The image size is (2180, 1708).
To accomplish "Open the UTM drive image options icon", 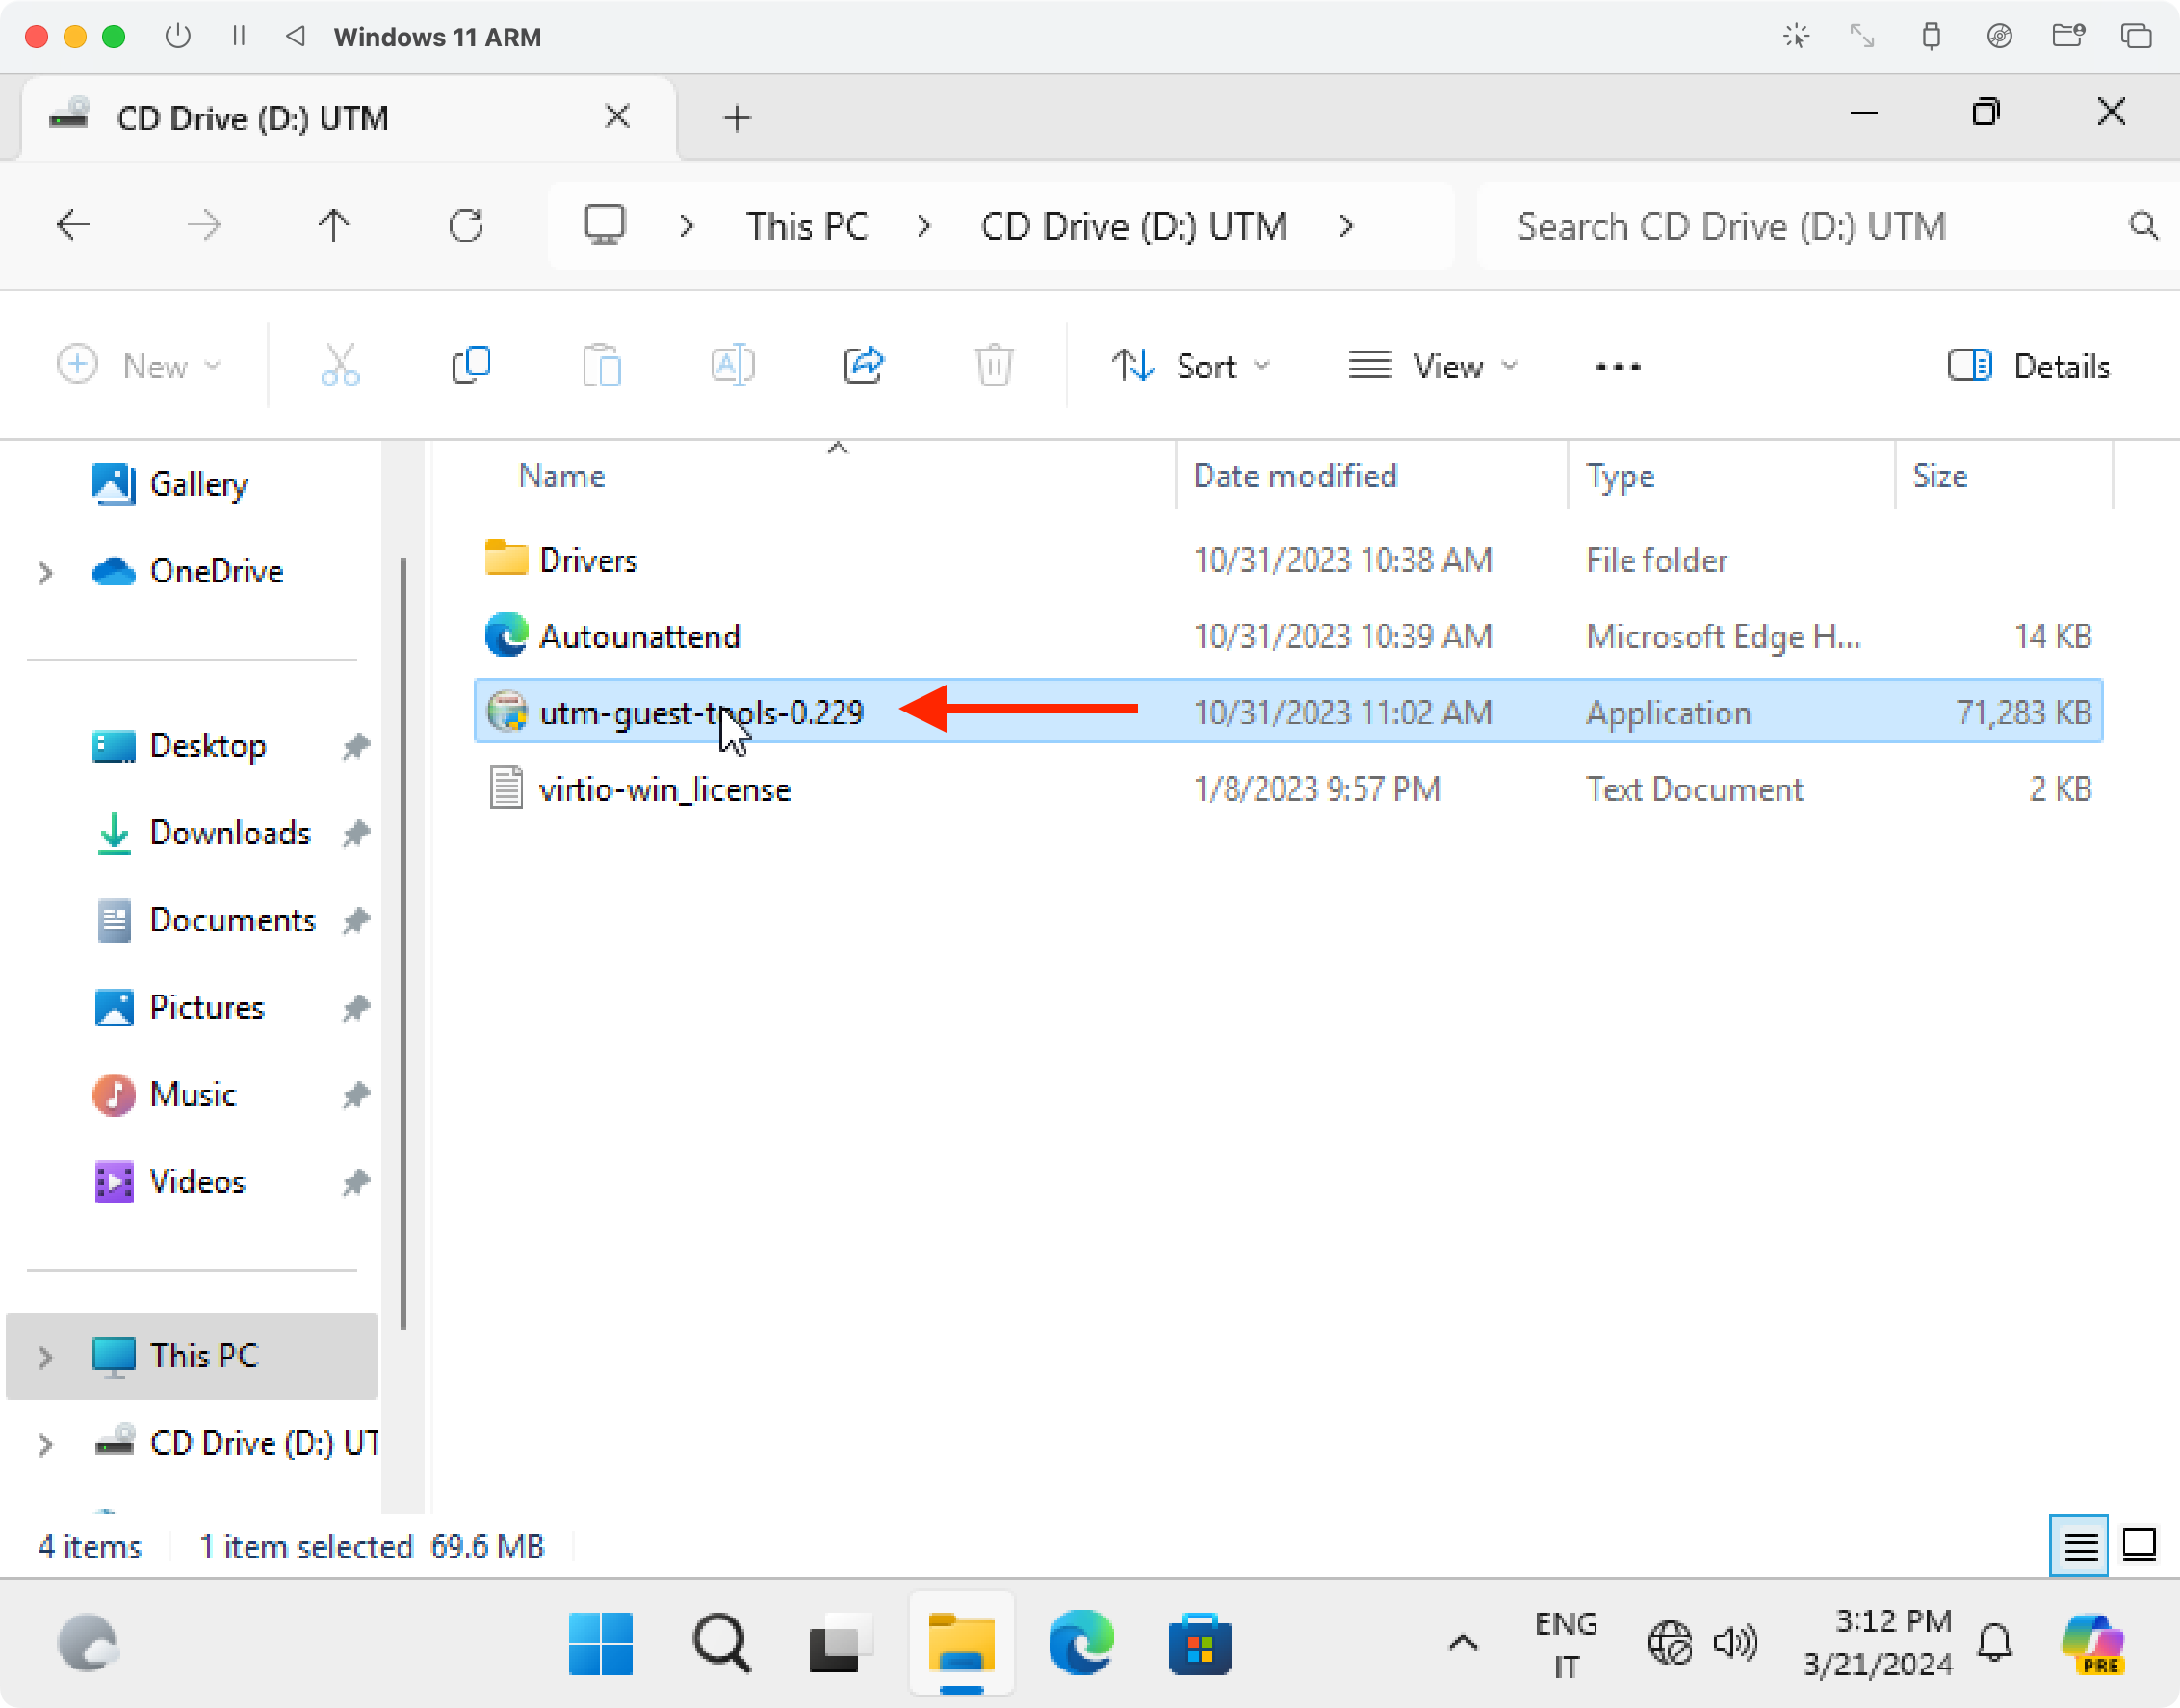I will pyautogui.click(x=1999, y=37).
